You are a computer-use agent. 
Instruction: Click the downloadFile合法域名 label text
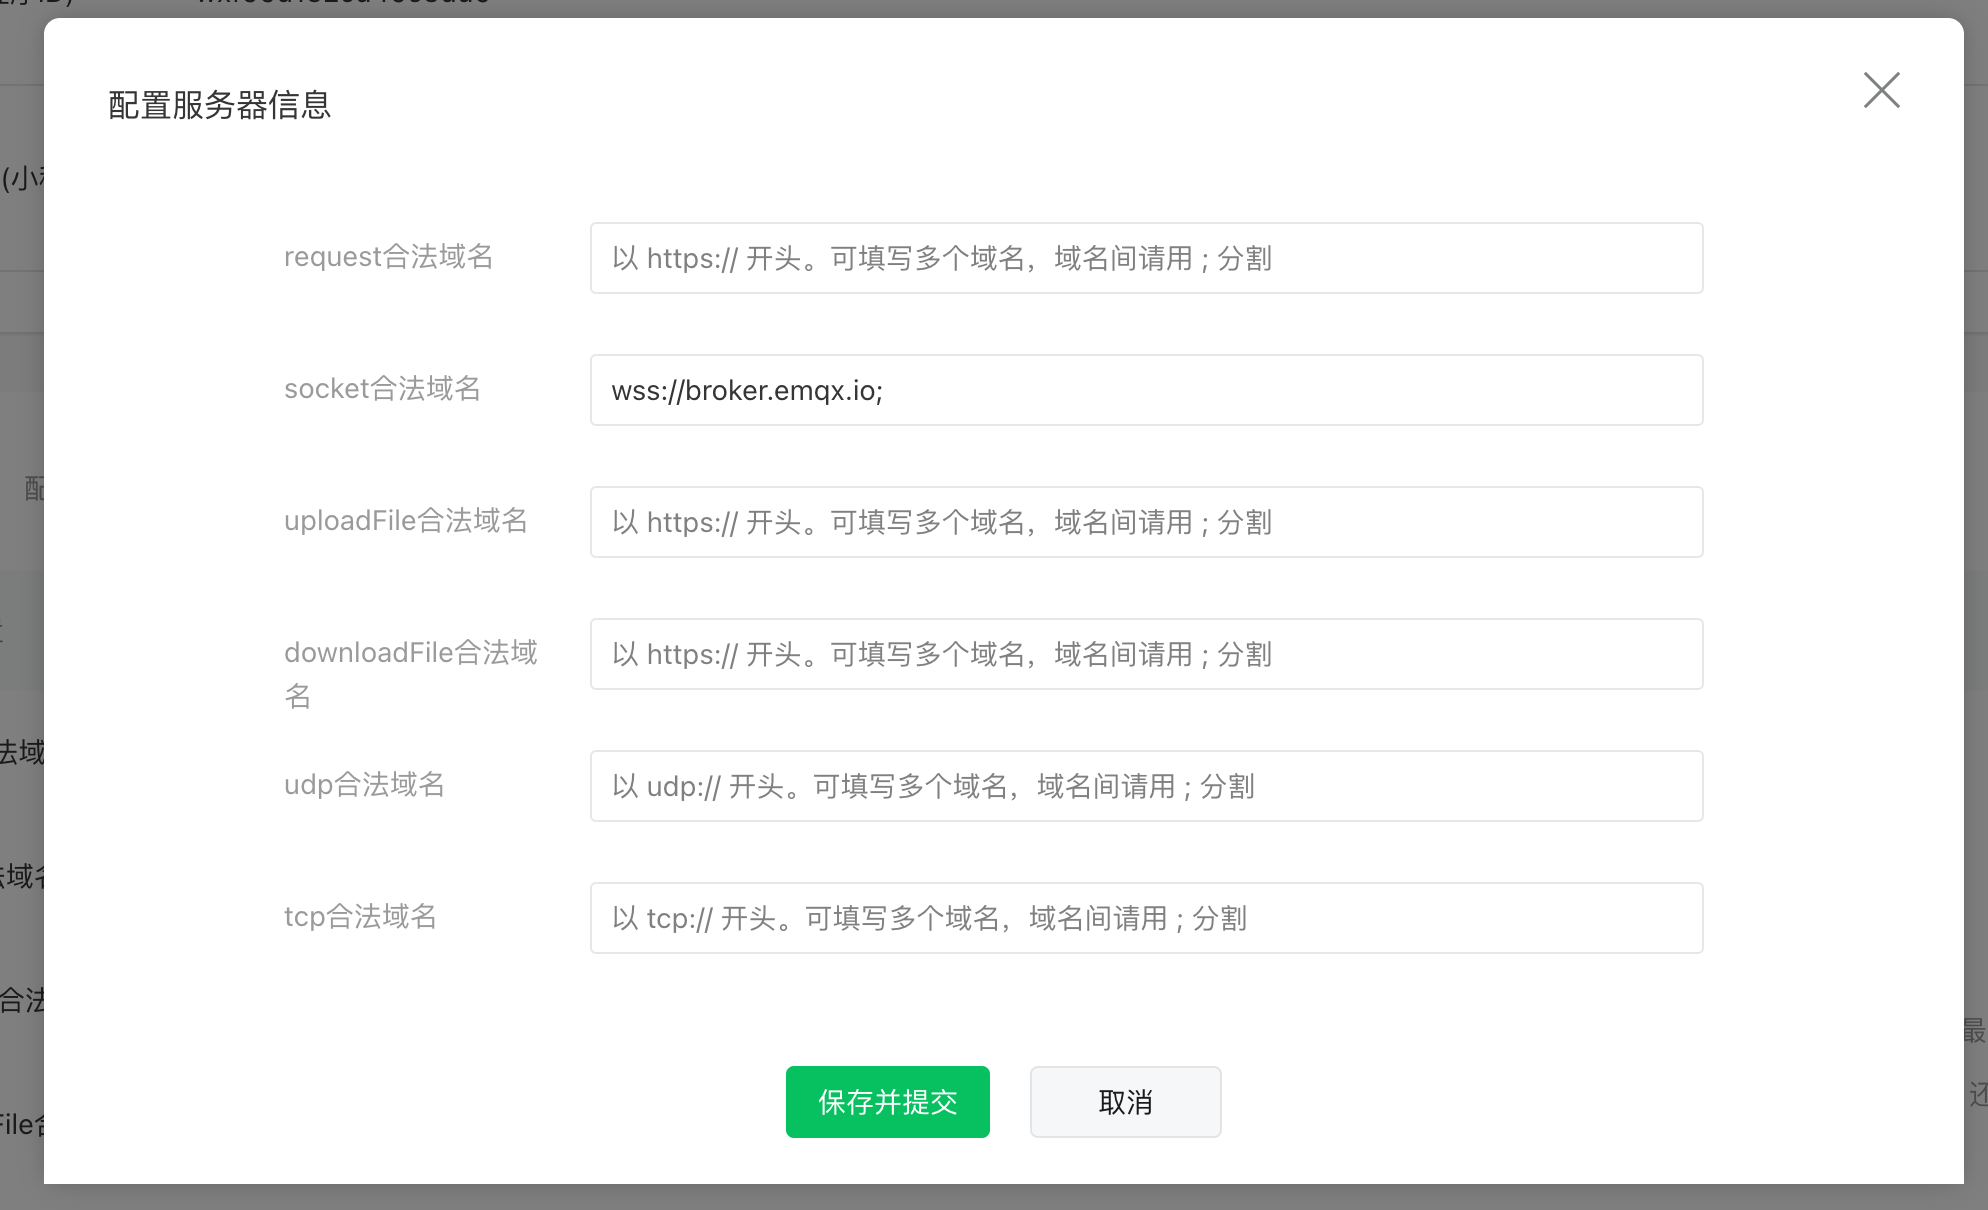(410, 653)
